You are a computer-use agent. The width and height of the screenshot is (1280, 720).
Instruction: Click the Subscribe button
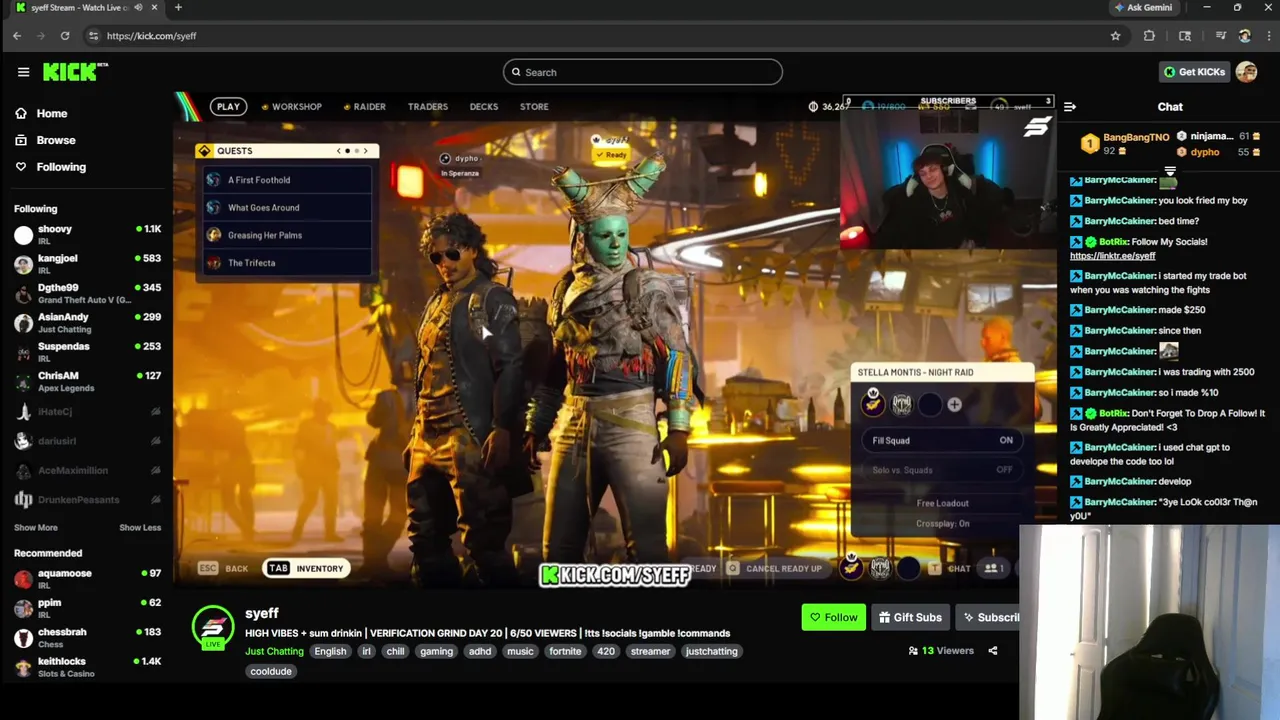tap(988, 617)
